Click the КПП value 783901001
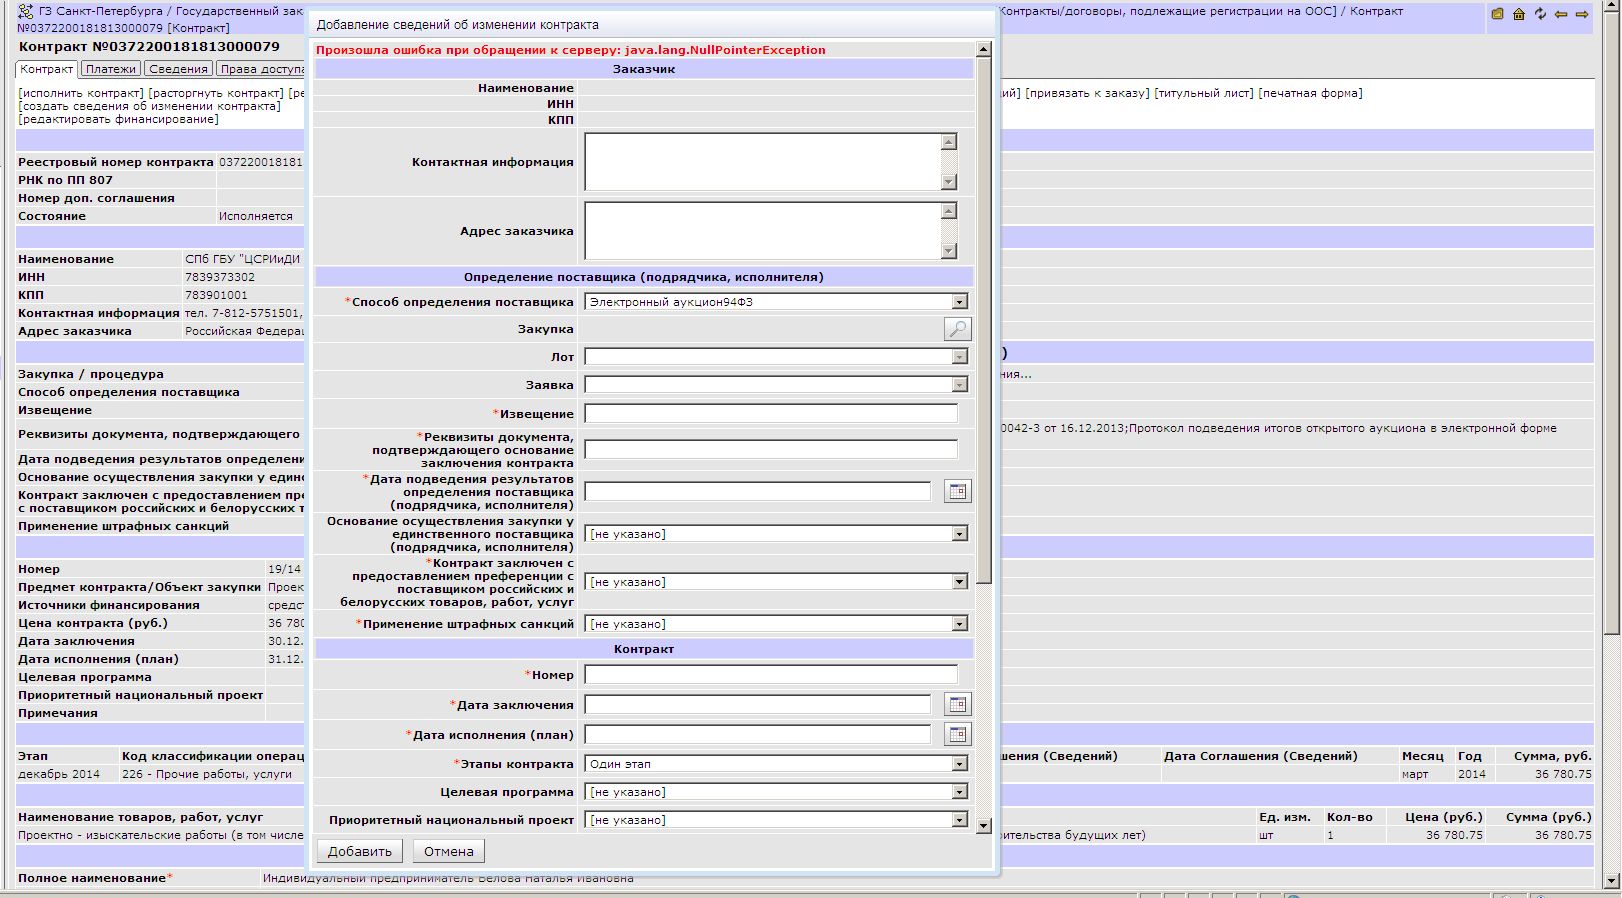Image resolution: width=1622 pixels, height=898 pixels. click(x=216, y=295)
